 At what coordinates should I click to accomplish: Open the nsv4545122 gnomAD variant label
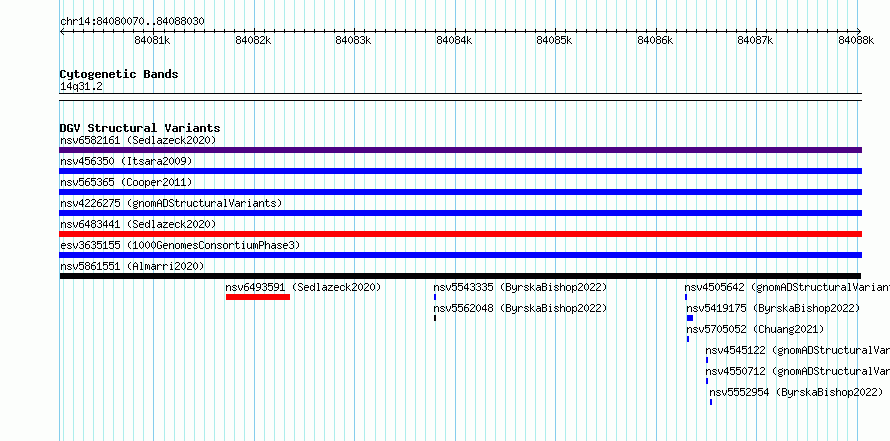tap(797, 350)
